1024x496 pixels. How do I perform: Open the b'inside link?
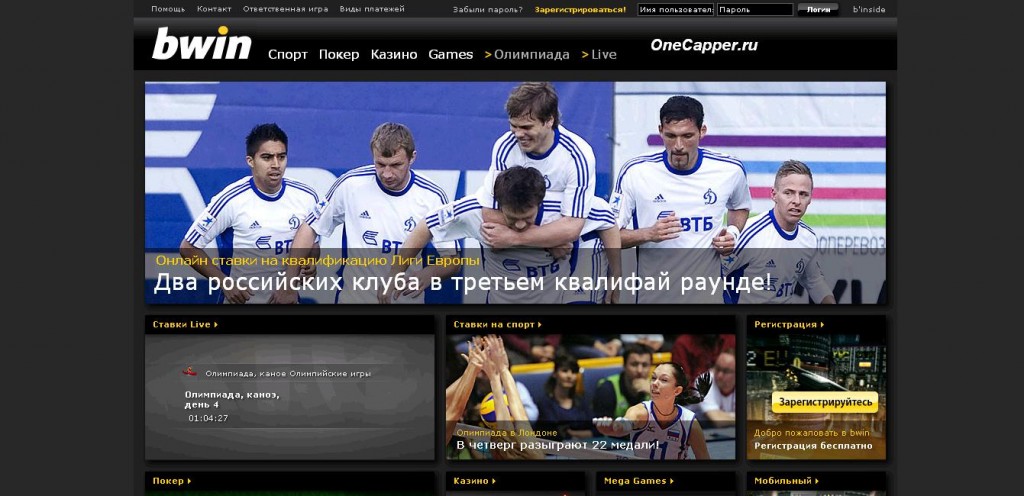(869, 10)
